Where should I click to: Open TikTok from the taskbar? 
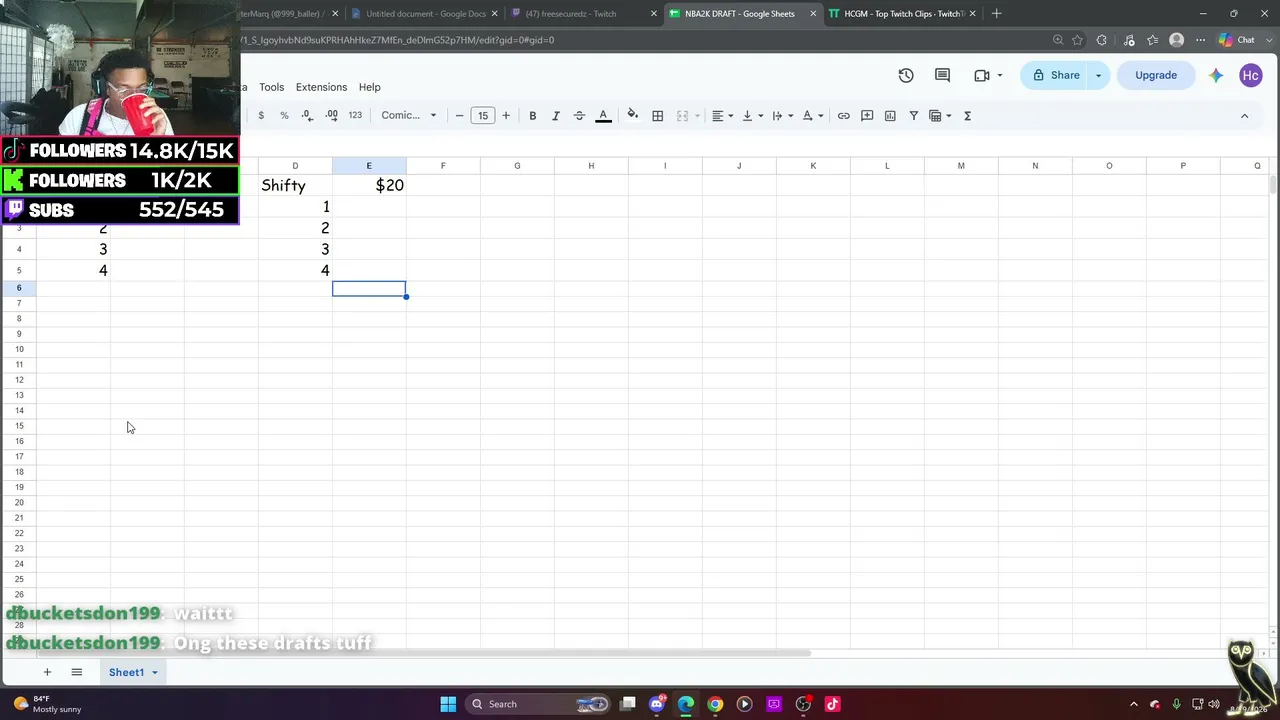pyautogui.click(x=832, y=704)
